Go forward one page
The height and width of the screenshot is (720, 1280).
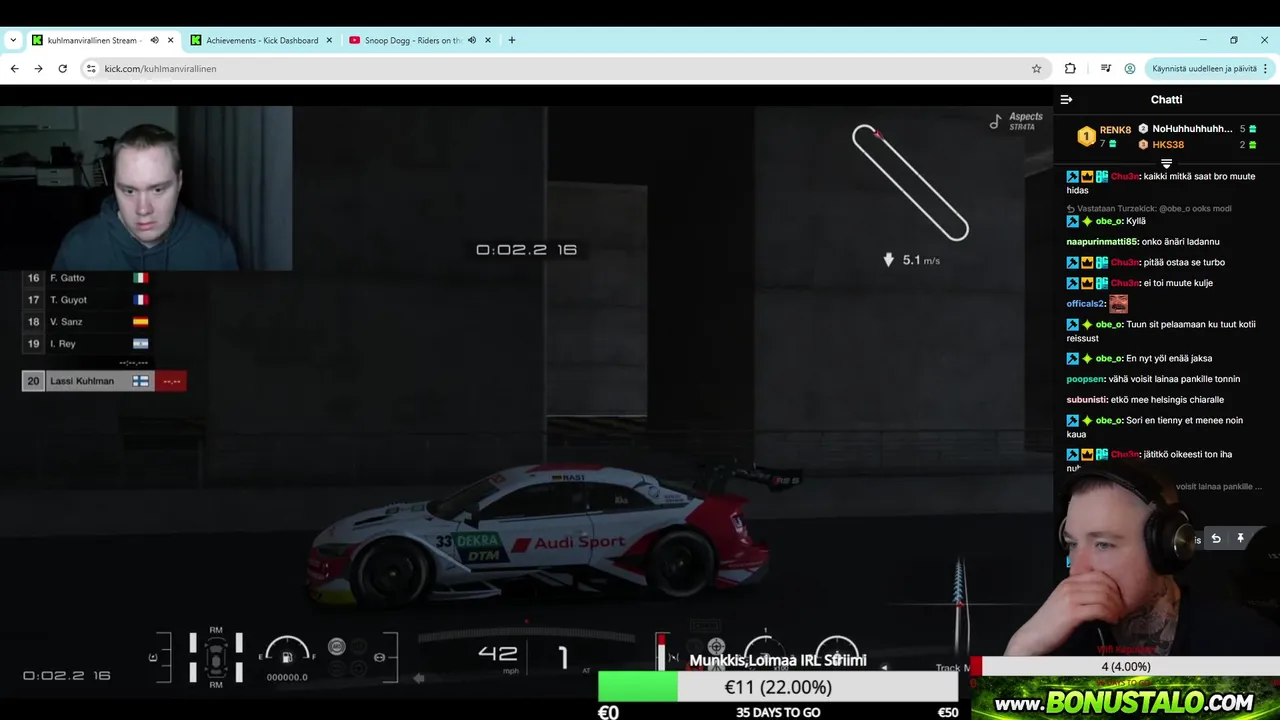(38, 68)
